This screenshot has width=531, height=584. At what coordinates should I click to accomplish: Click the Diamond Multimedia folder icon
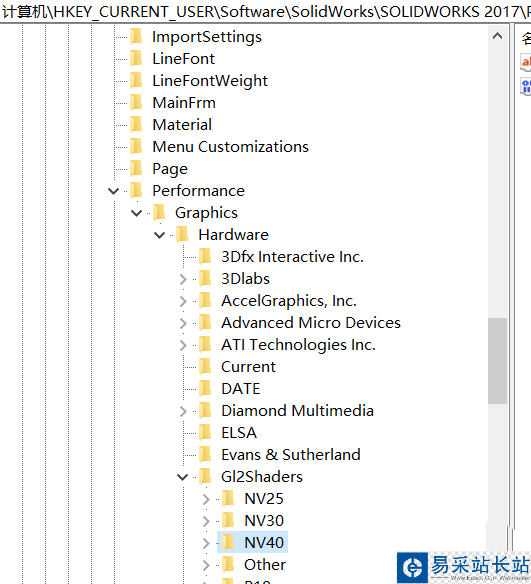coord(206,410)
